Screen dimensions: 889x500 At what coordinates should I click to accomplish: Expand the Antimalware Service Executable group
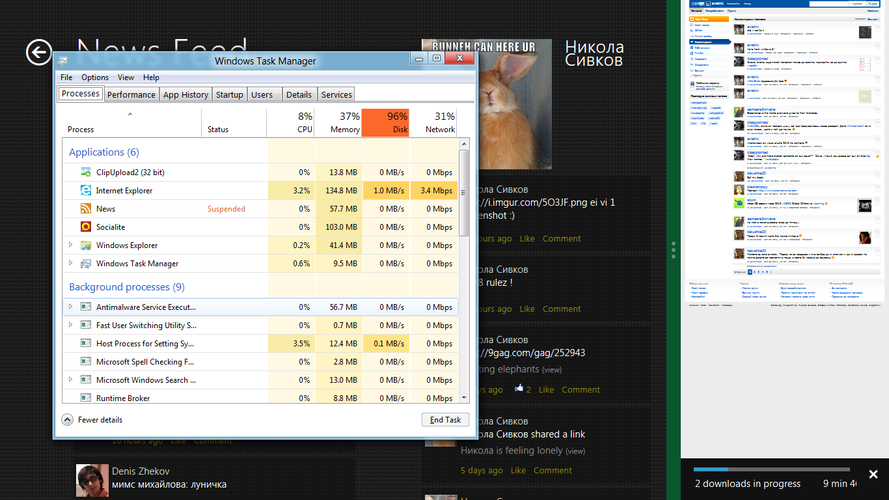tap(71, 307)
